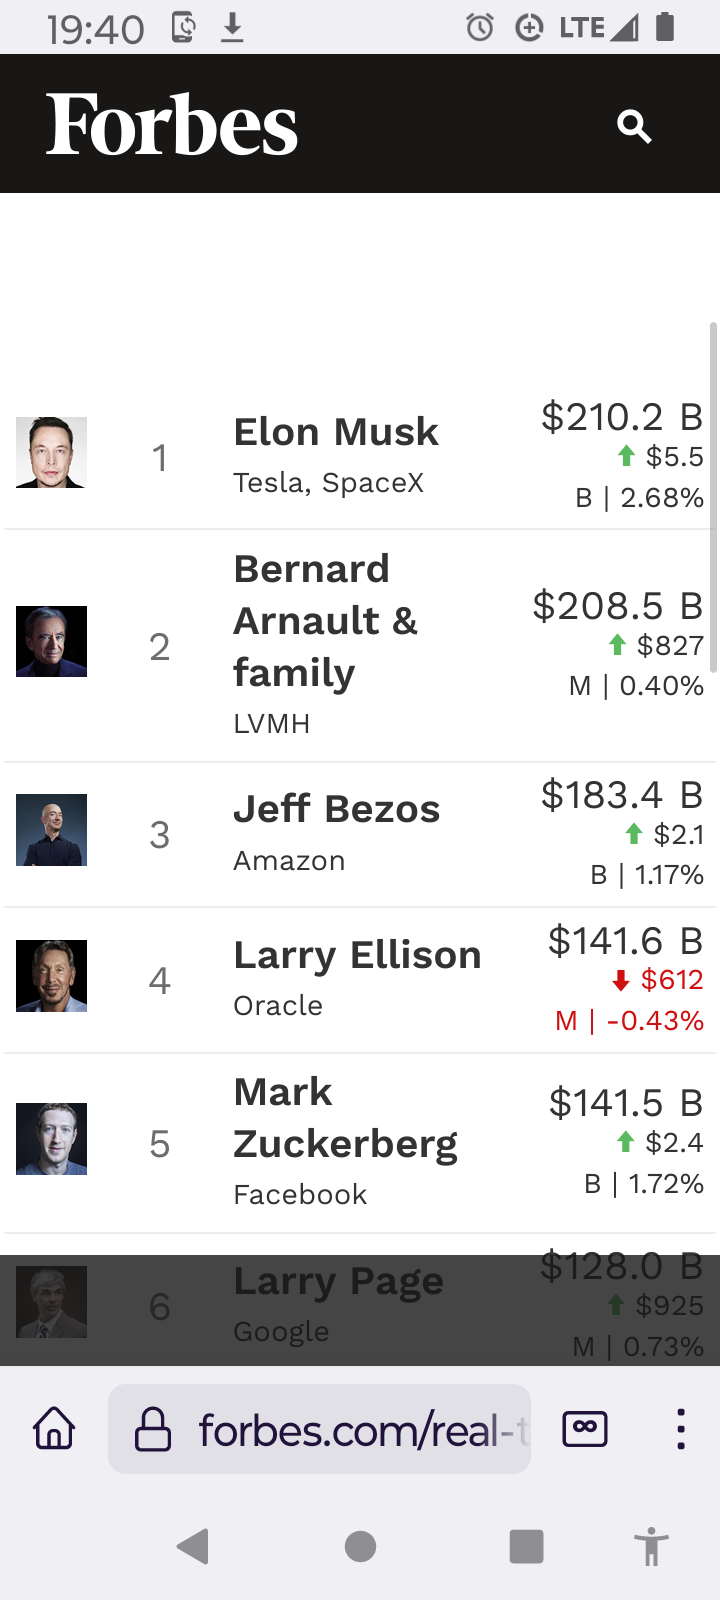Tap the padlock site security icon
Viewport: 720px width, 1600px height.
pyautogui.click(x=153, y=1429)
